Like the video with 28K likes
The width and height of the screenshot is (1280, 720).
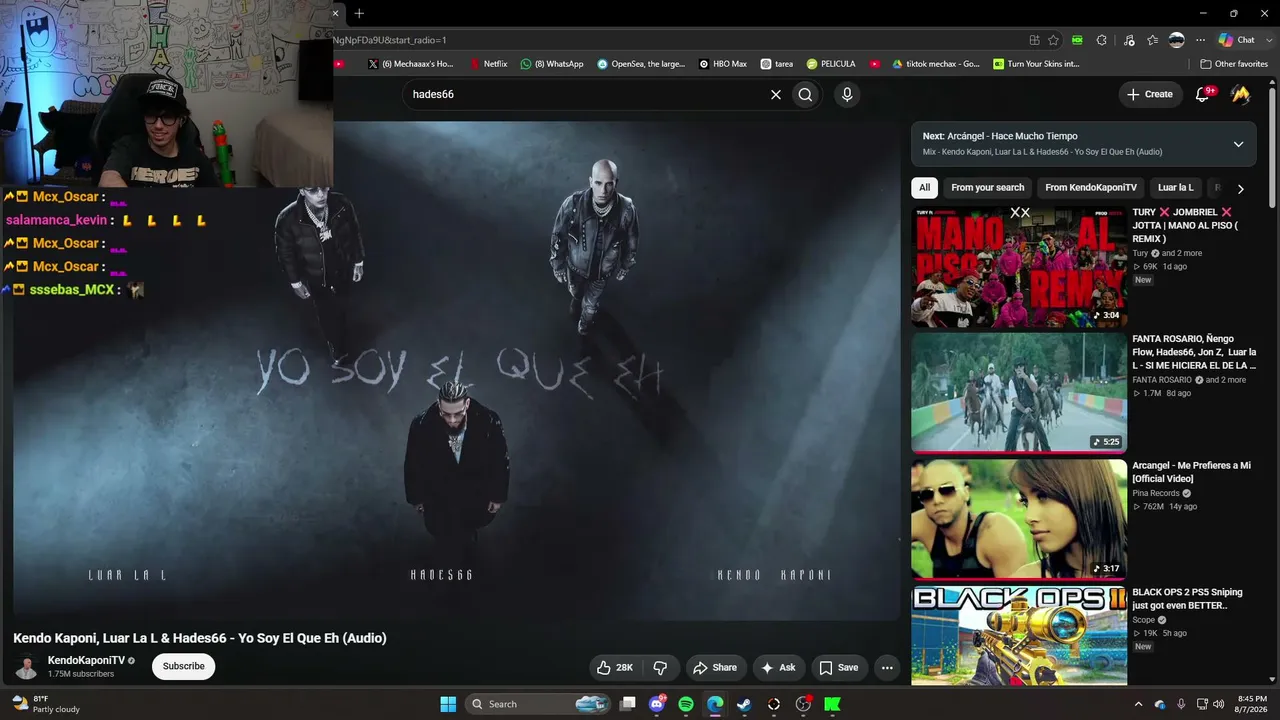tap(615, 668)
